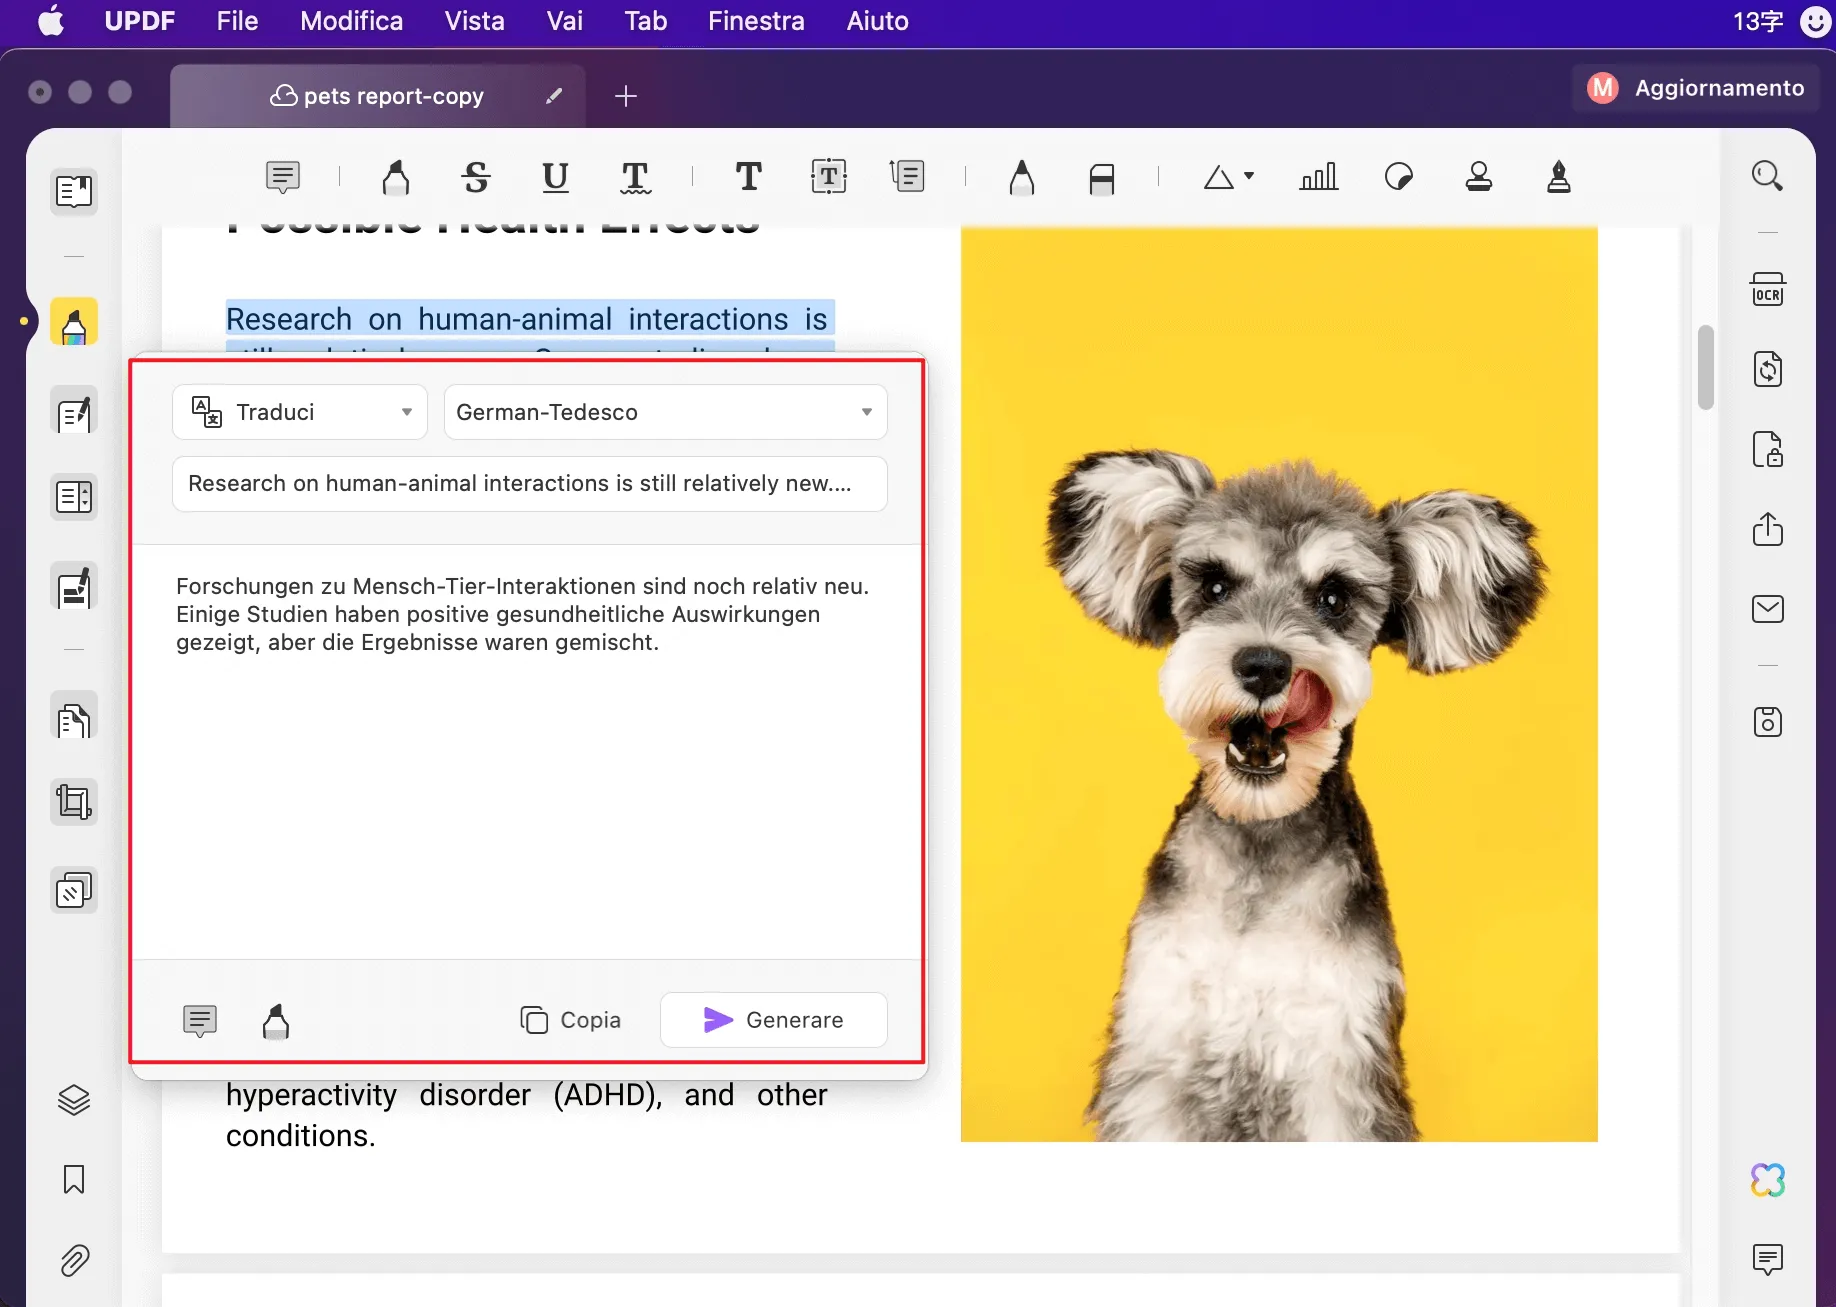Open the comments panel at bottom right
The image size is (1836, 1307).
point(1767,1259)
